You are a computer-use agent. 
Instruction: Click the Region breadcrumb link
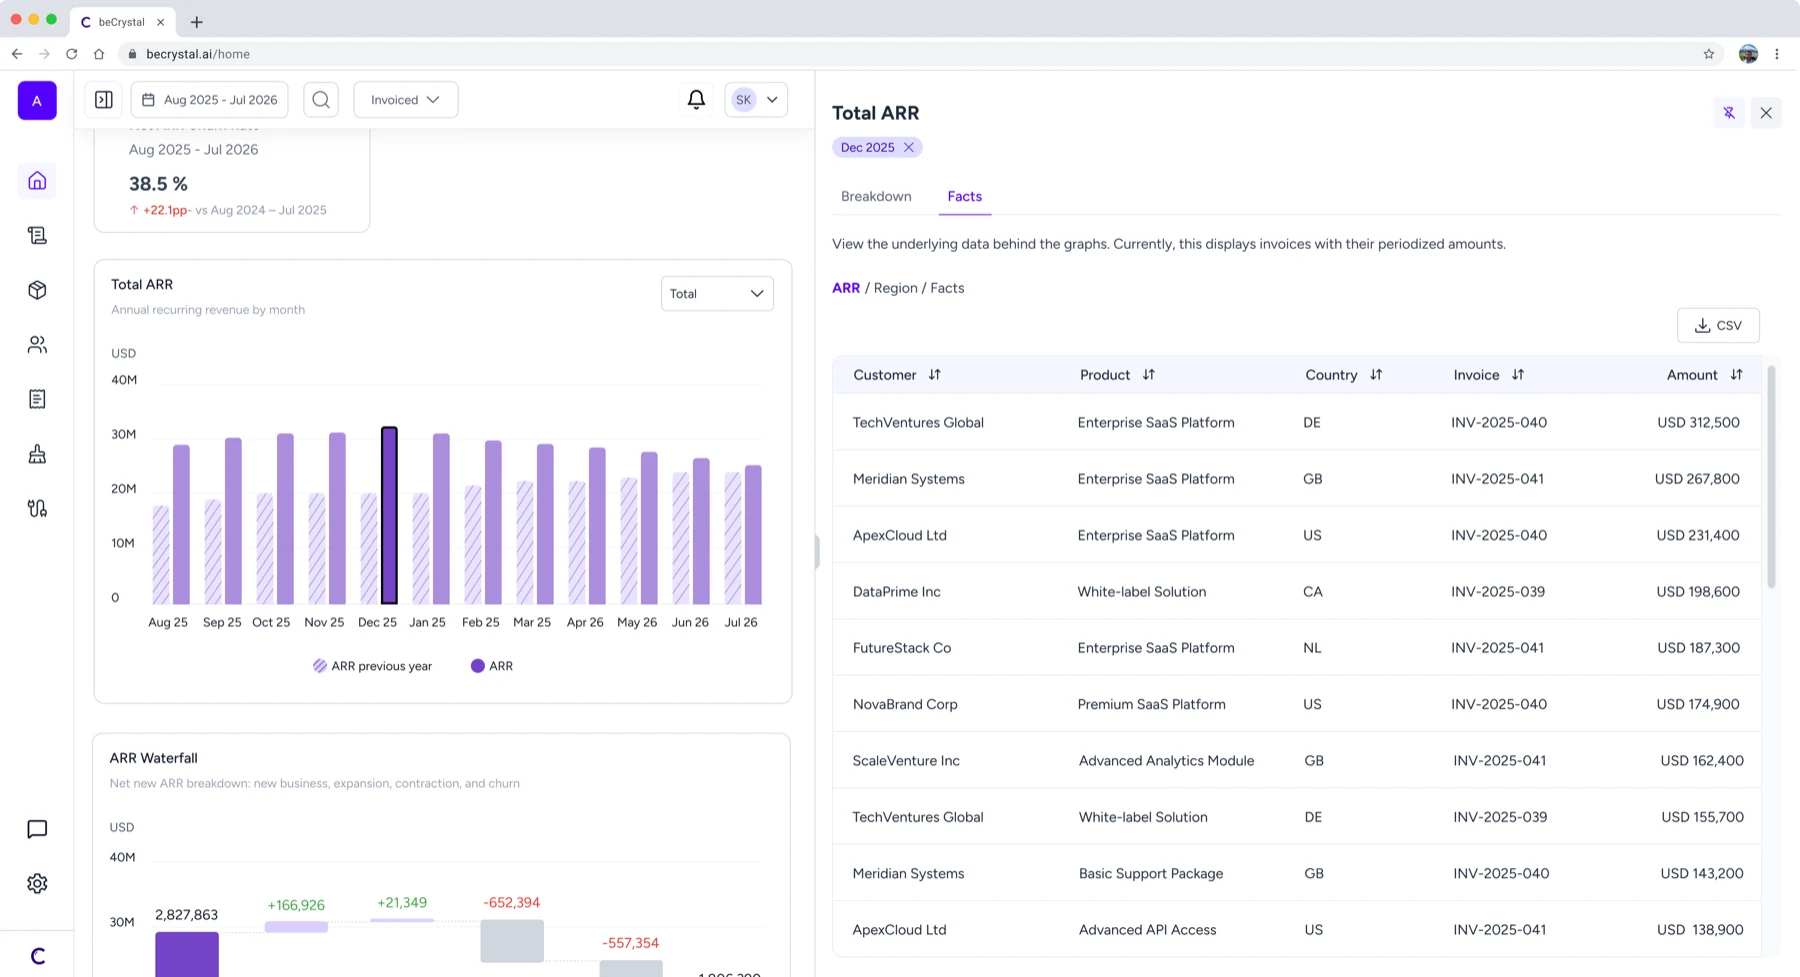895,288
